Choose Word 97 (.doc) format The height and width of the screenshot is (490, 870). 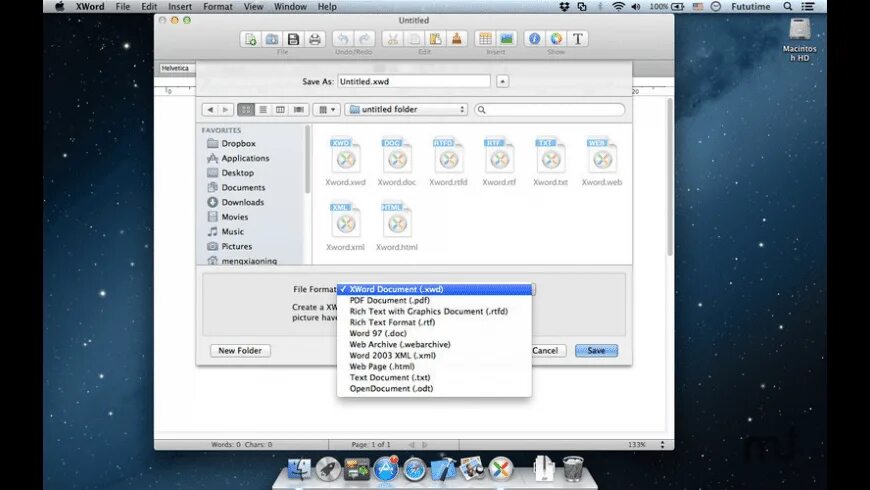(x=434, y=334)
